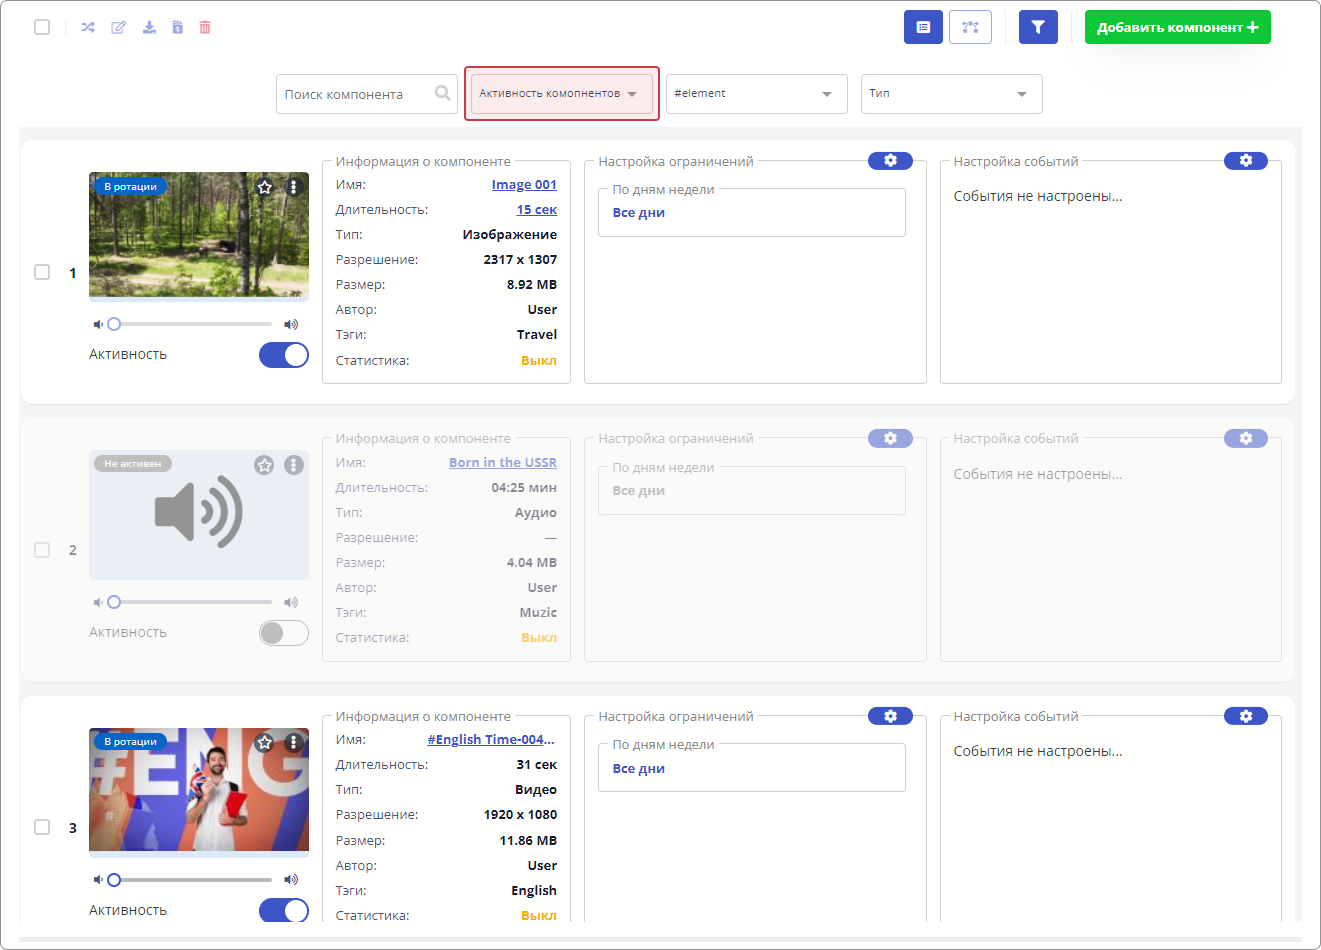Disable activity toggle for Image 001
The height and width of the screenshot is (950, 1321).
tap(284, 355)
